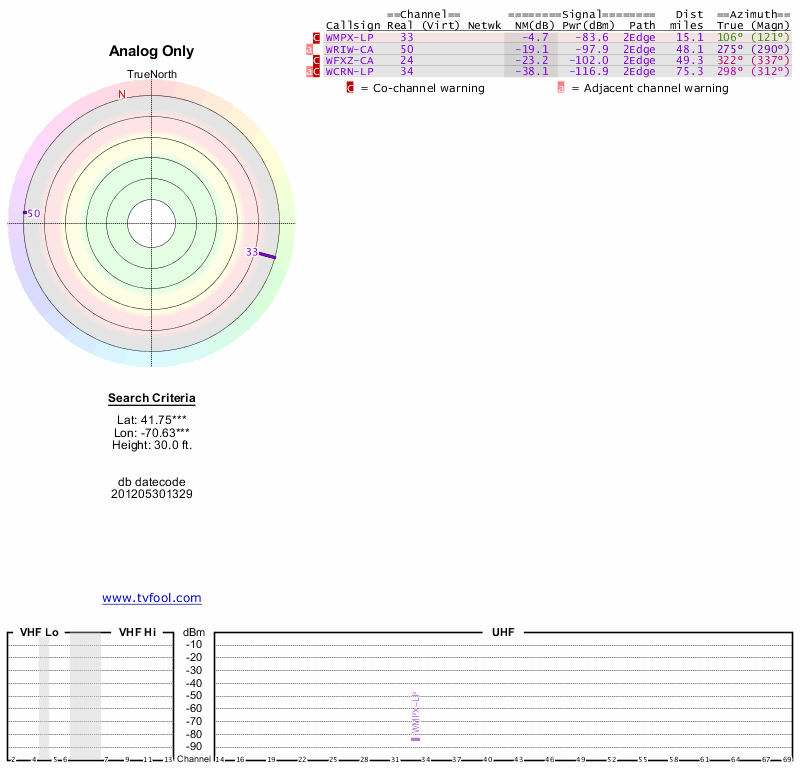The height and width of the screenshot is (768, 800).
Task: Click the adjacent channel warning icon beside WRIW-CA
Action: point(310,49)
